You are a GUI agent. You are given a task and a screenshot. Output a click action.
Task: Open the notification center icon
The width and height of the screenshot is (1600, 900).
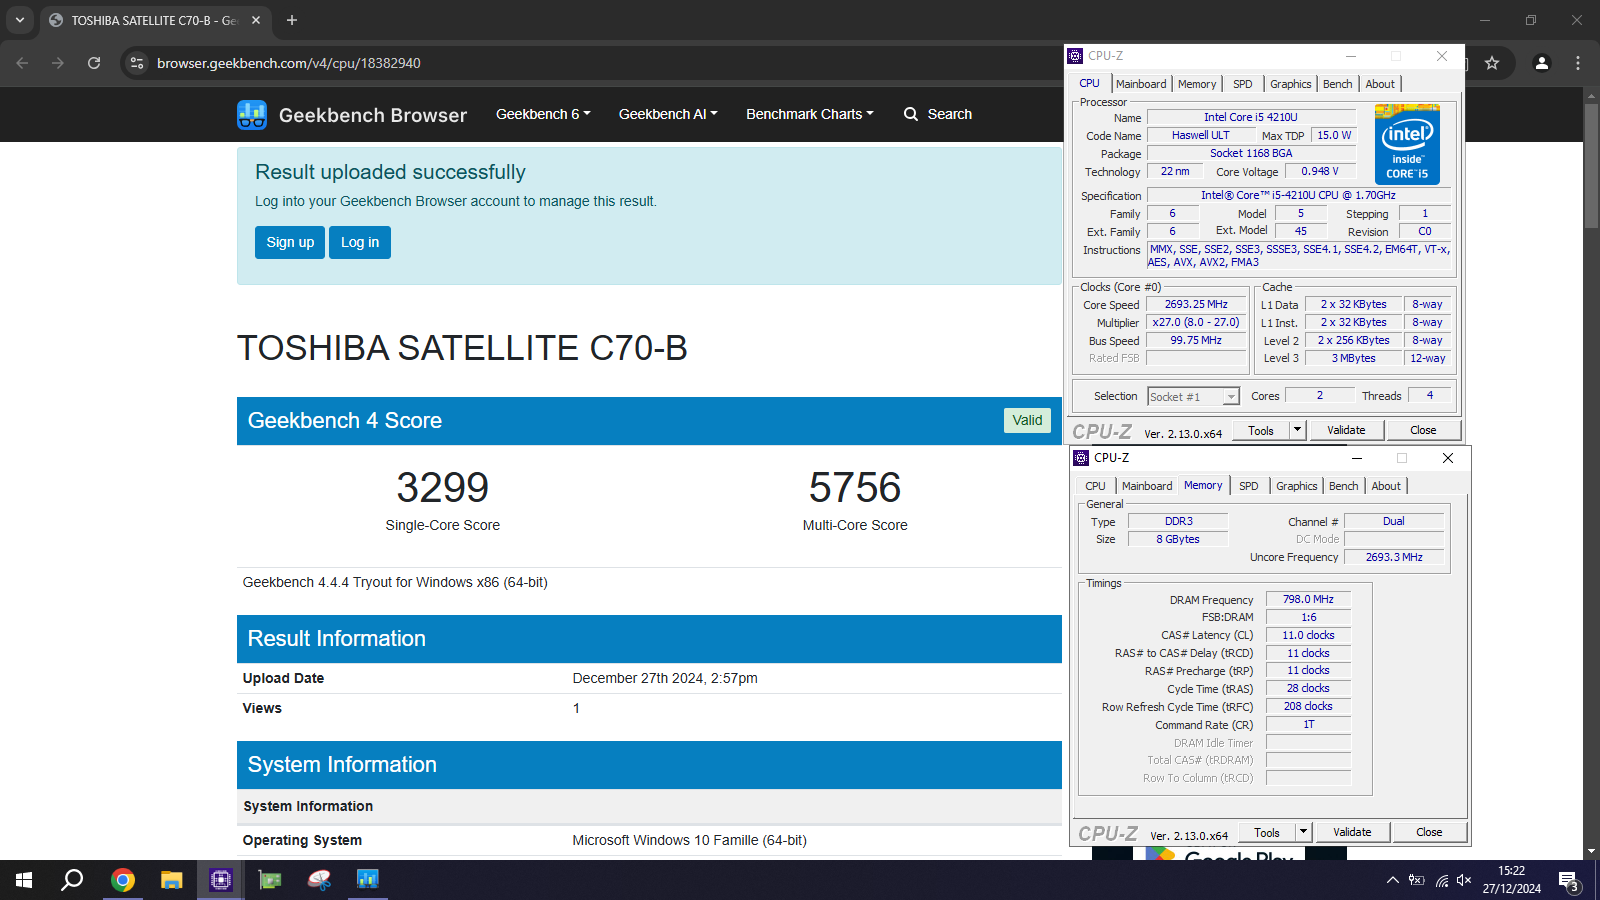pyautogui.click(x=1569, y=881)
